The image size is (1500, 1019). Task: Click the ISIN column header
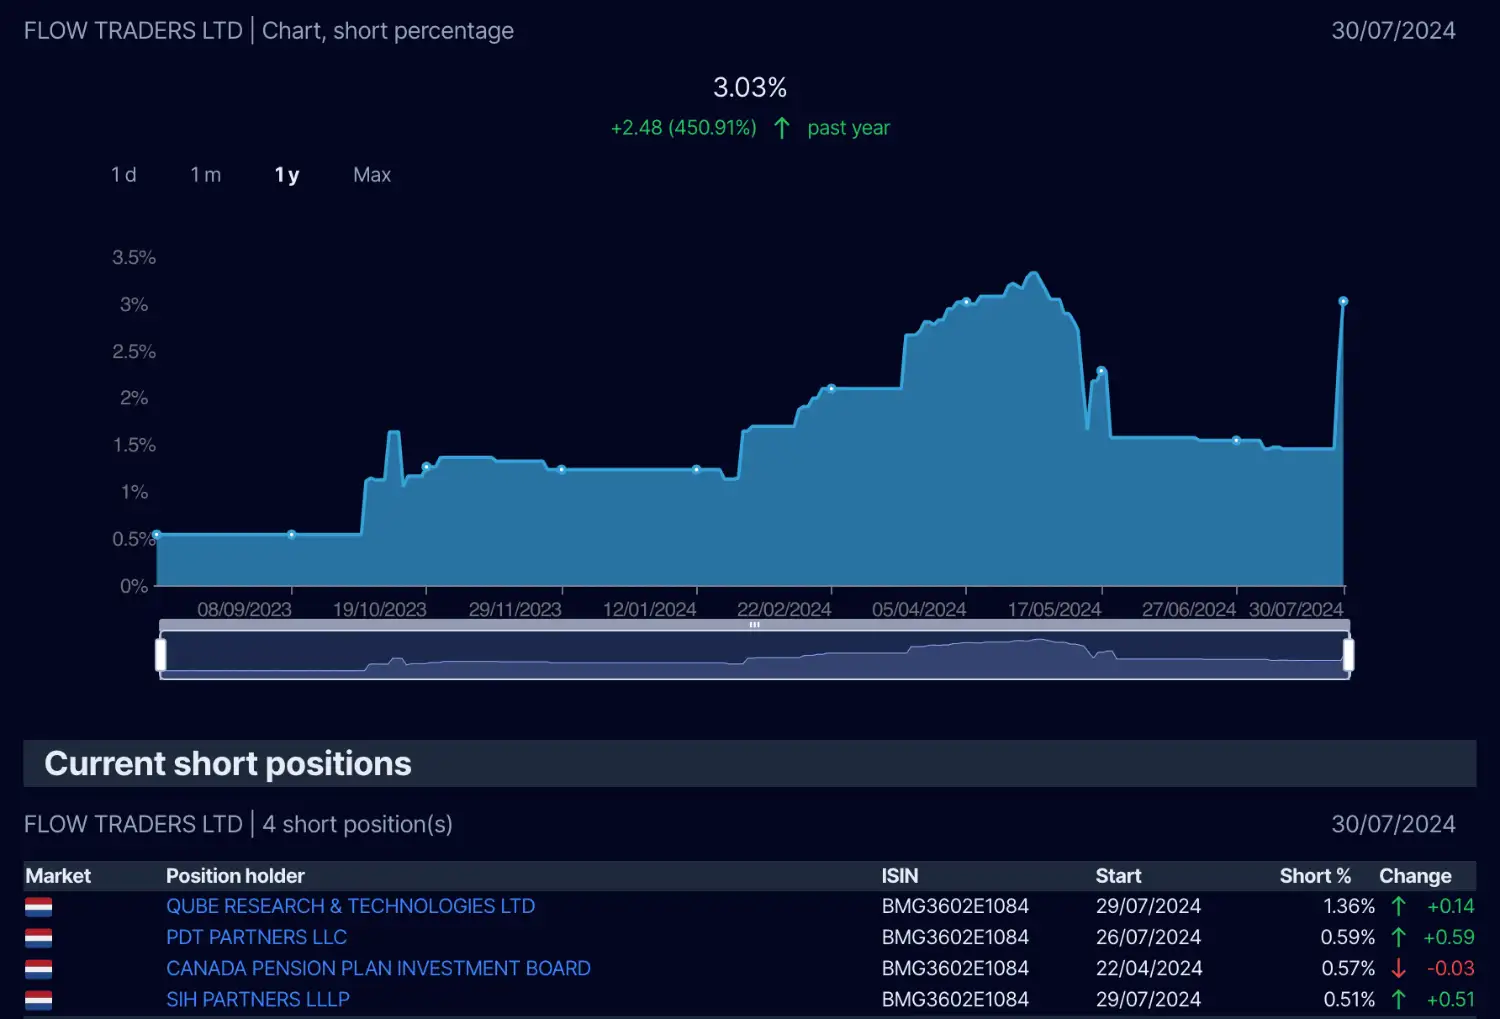[900, 876]
